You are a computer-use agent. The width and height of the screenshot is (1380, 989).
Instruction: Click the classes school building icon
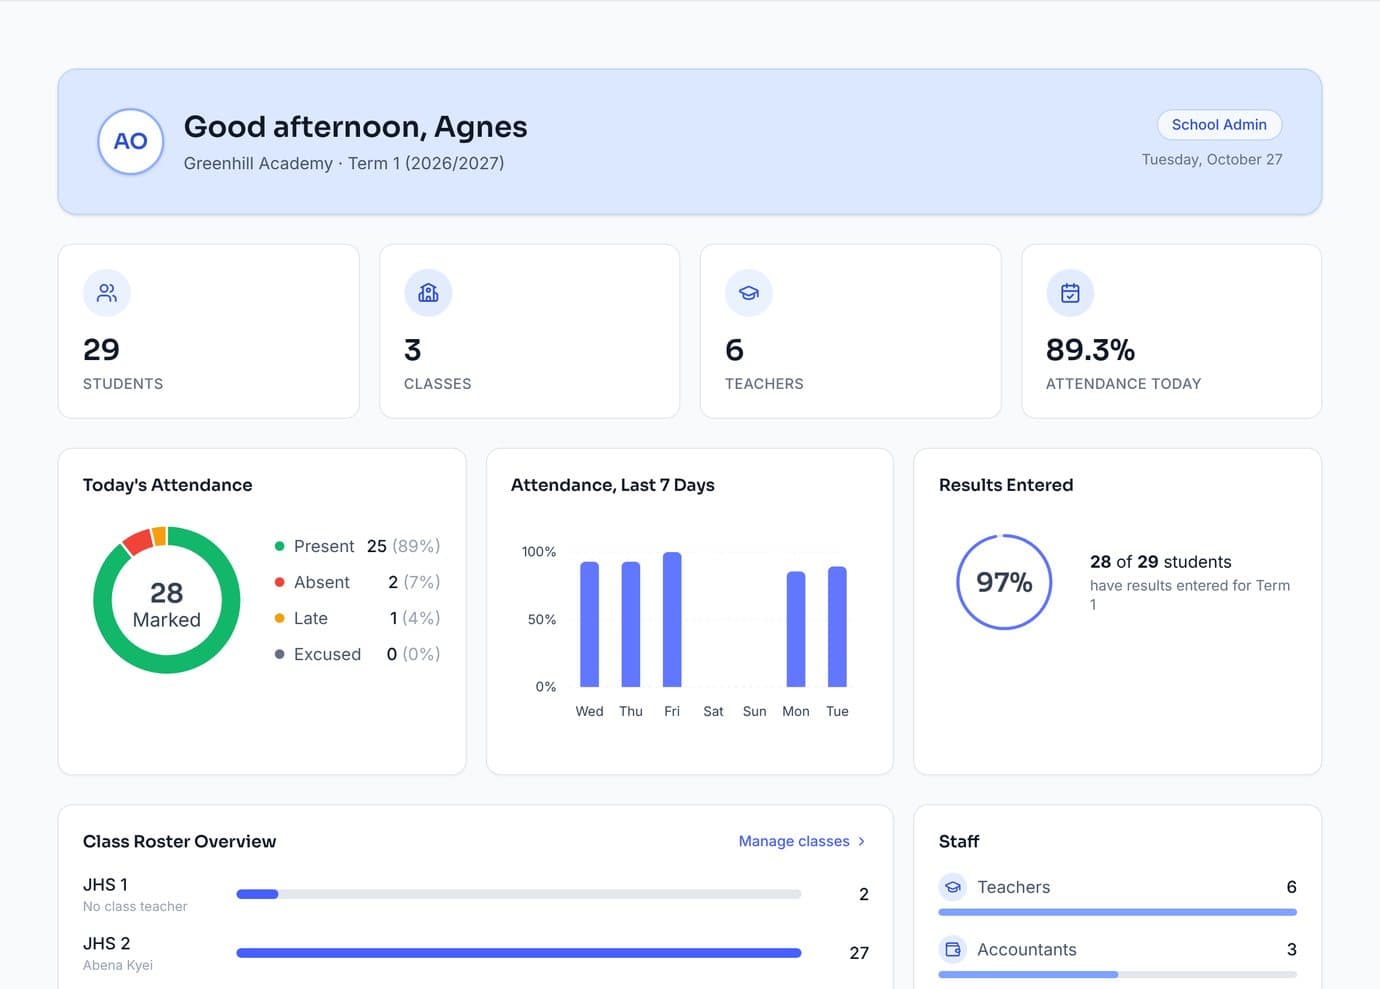(428, 293)
